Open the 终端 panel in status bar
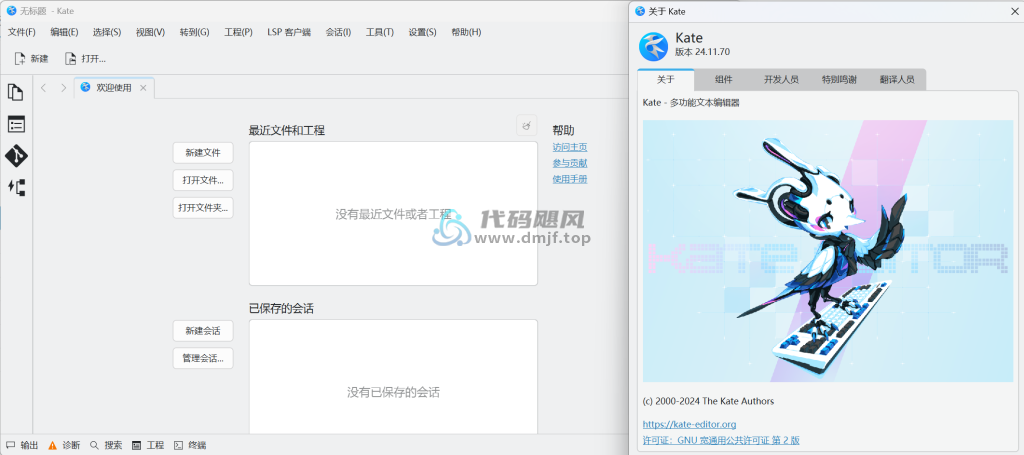The image size is (1024, 455). pos(189,445)
